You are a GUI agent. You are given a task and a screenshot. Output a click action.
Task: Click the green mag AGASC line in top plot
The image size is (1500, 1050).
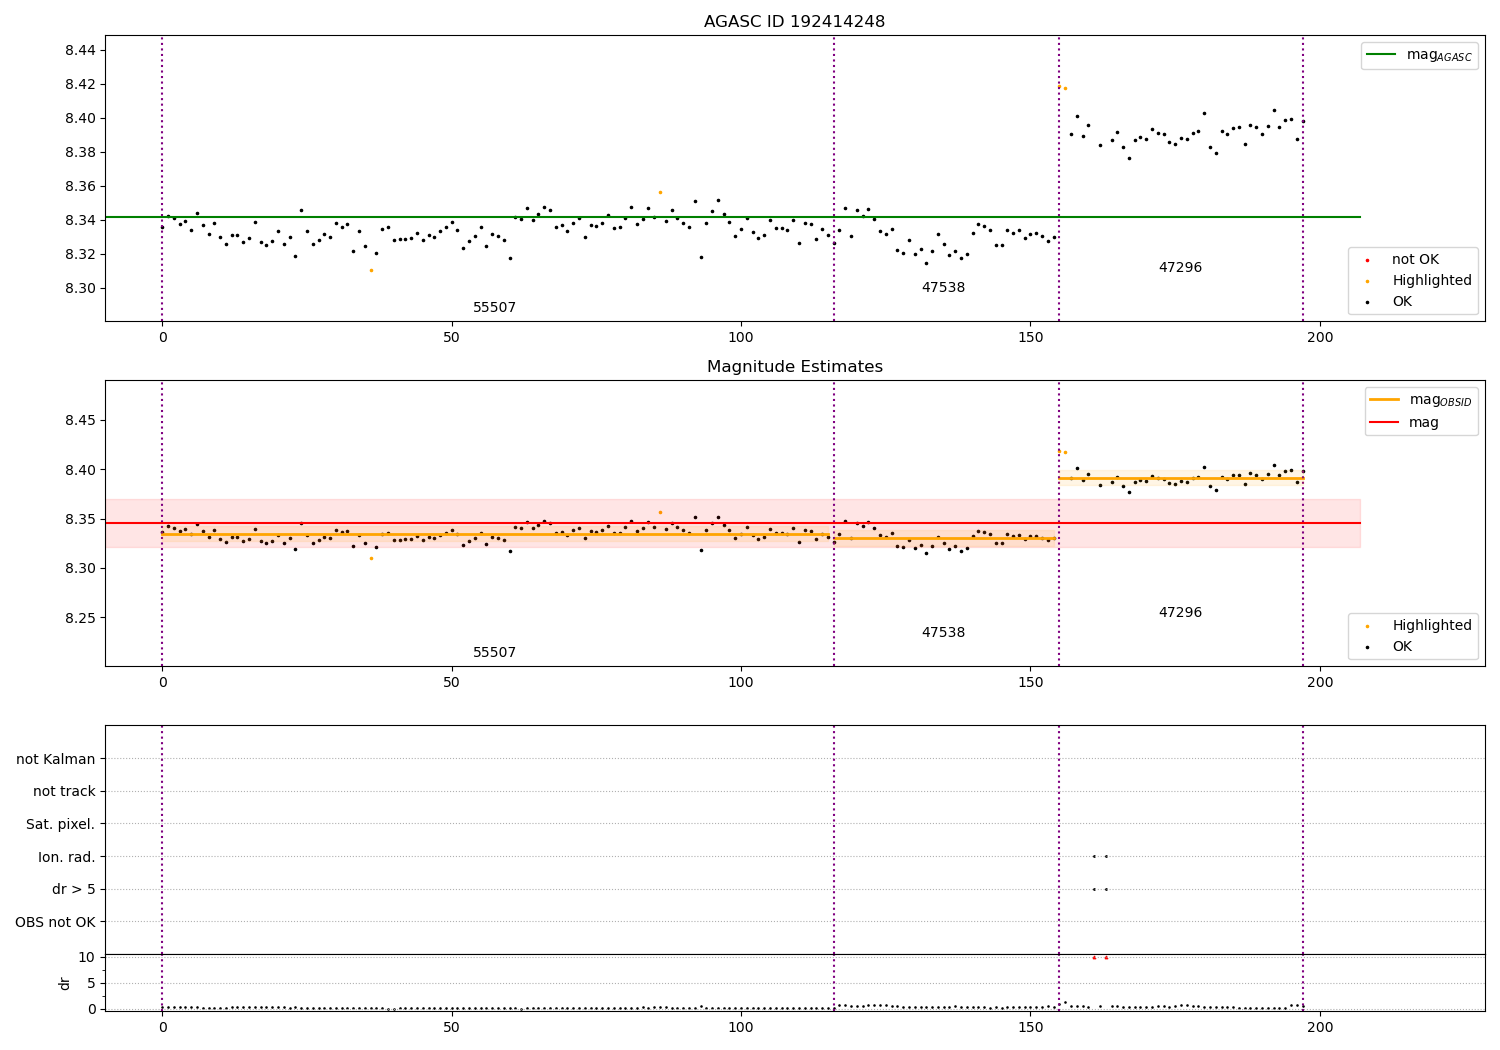pos(733,217)
